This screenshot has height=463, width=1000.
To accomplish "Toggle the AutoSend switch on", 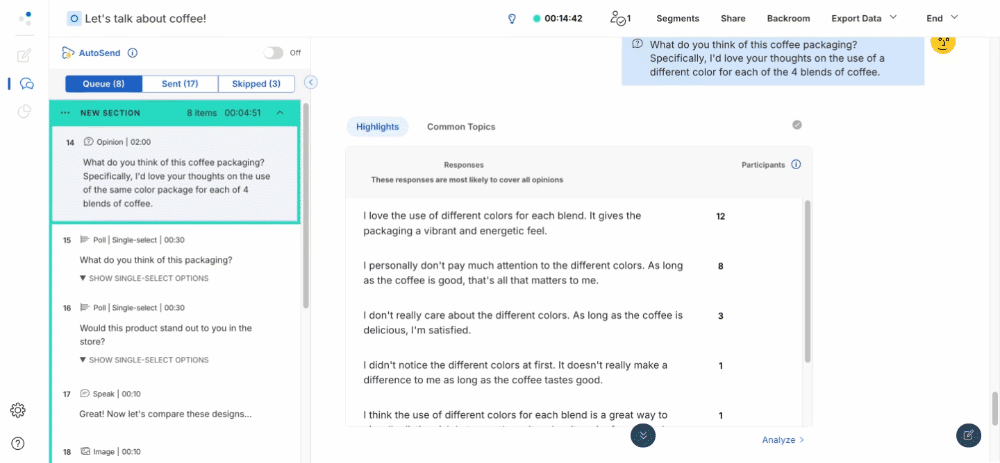I will pyautogui.click(x=273, y=53).
